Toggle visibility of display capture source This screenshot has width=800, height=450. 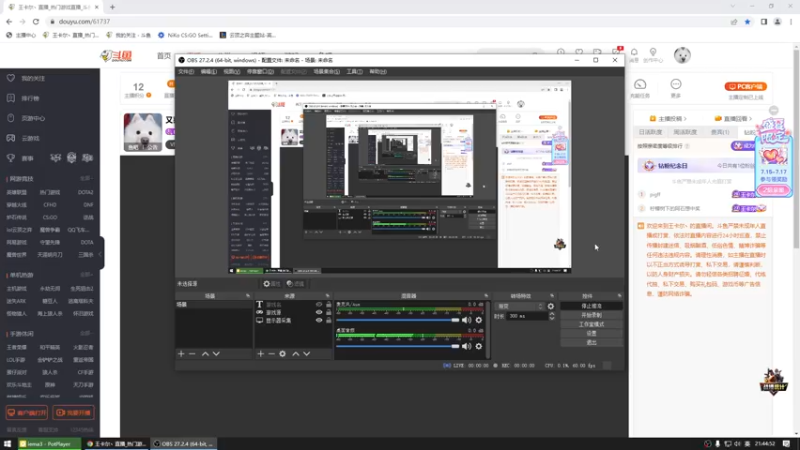pyautogui.click(x=319, y=320)
